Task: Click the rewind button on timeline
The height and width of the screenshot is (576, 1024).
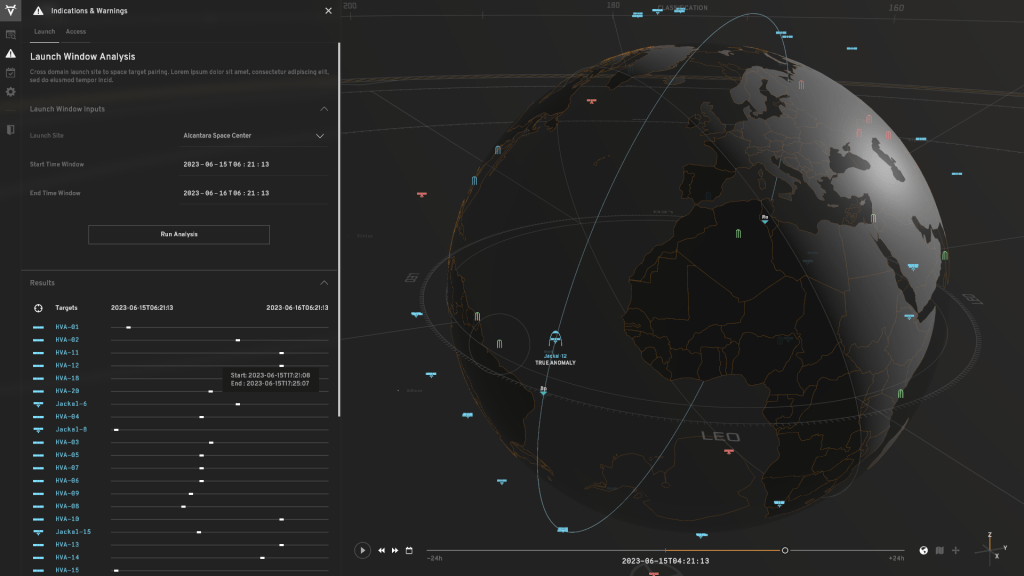Action: click(381, 550)
